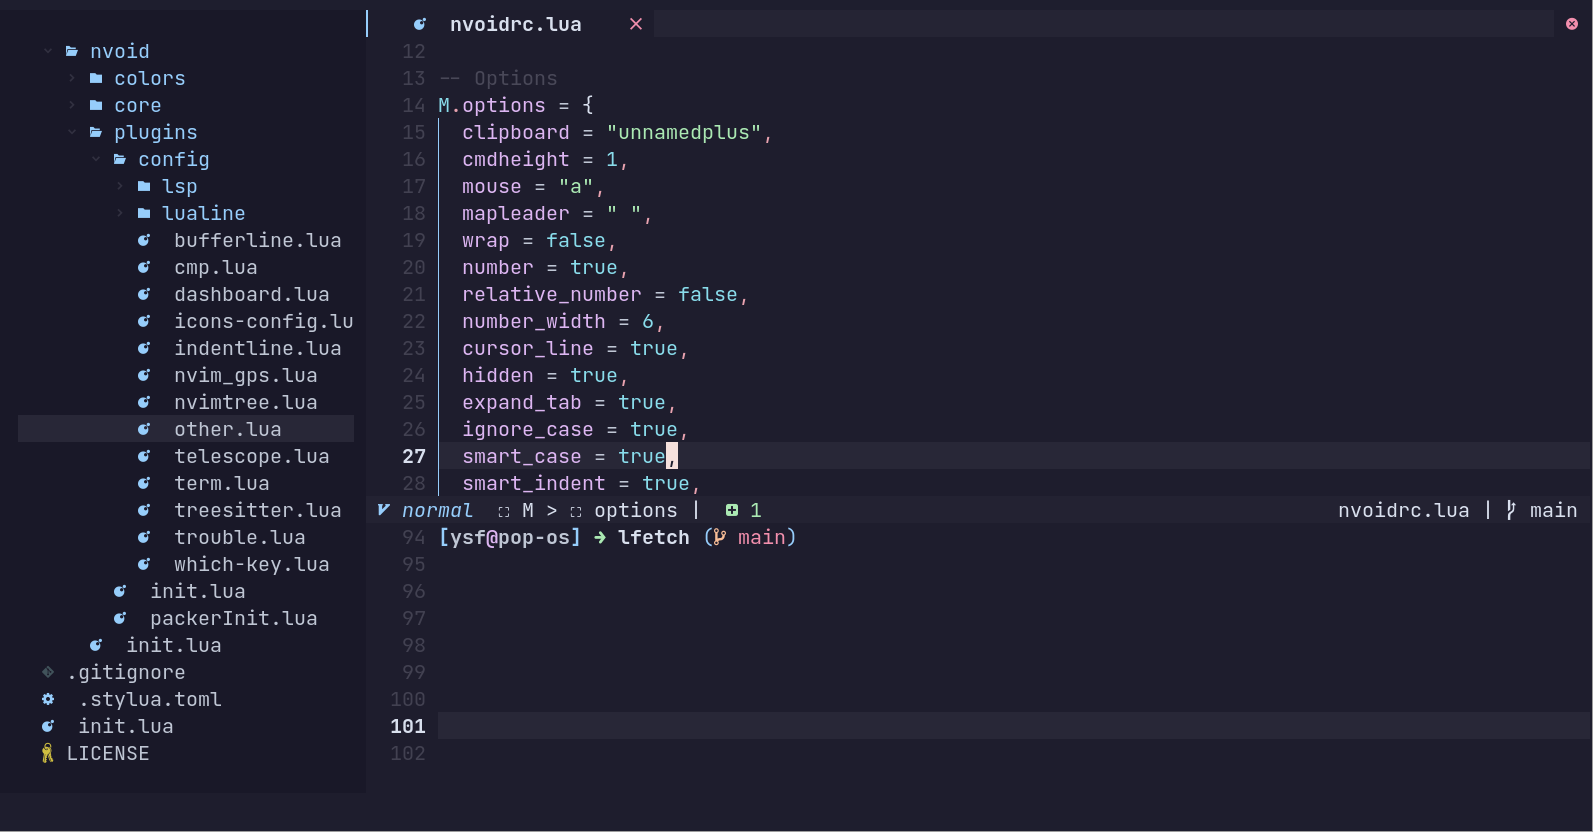
Task: Click the nvoid open-folder icon
Action: click(x=72, y=51)
